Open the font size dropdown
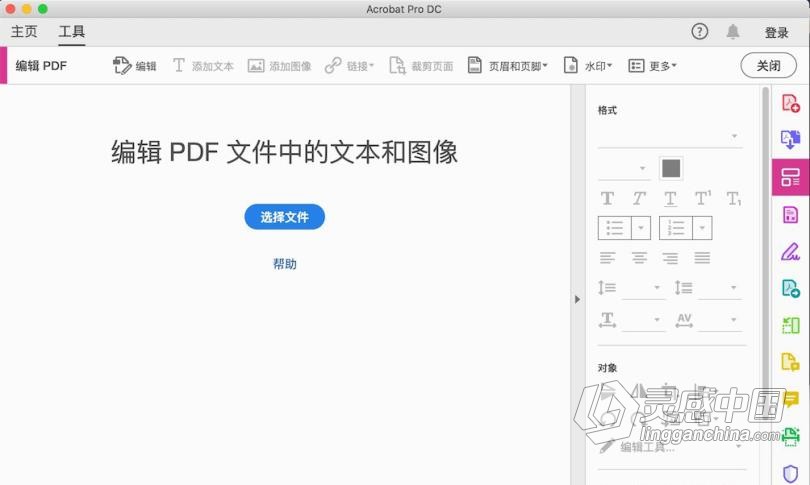 click(x=622, y=168)
